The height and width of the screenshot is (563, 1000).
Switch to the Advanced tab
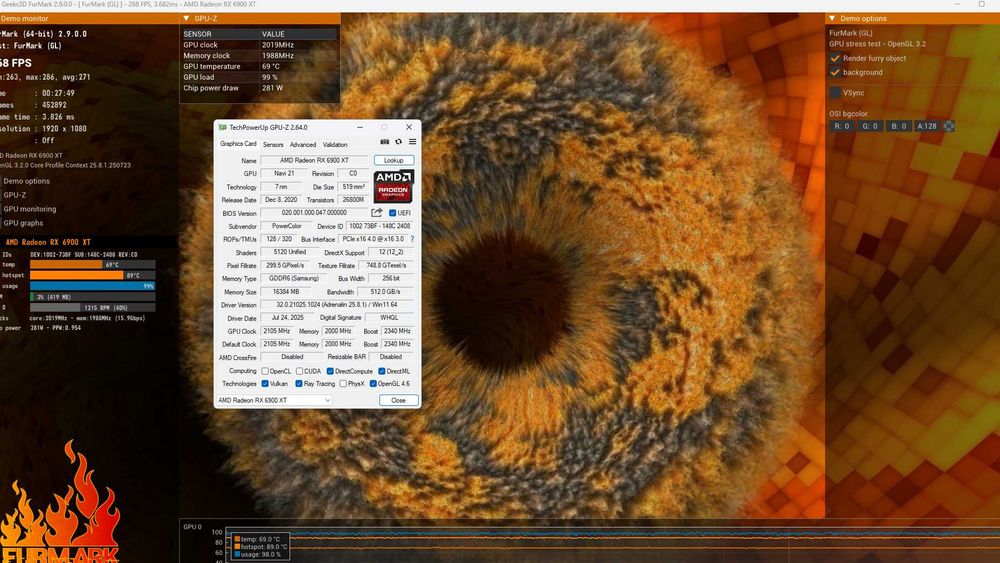tap(303, 145)
